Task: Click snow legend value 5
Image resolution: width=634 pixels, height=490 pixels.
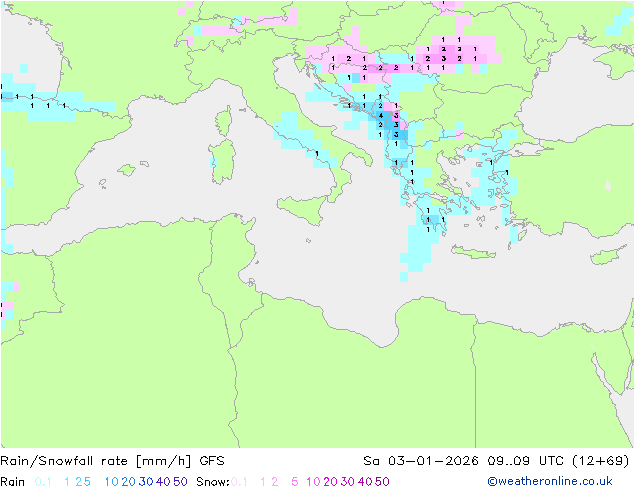Action: [295, 482]
